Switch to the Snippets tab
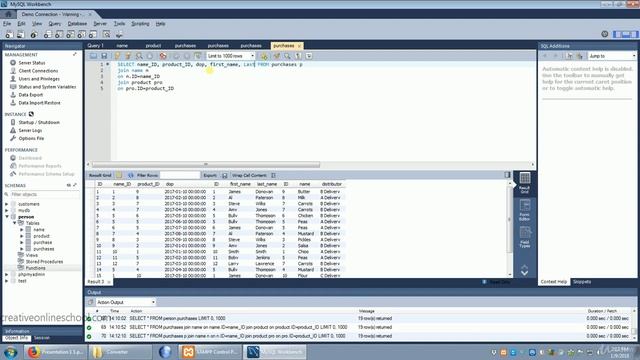Viewport: 640px width, 360px height. coord(582,282)
